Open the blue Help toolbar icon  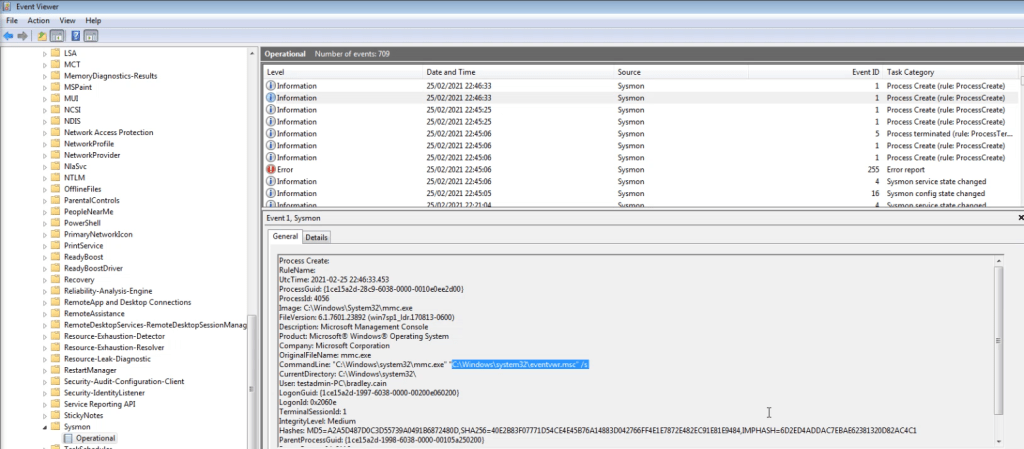75,35
